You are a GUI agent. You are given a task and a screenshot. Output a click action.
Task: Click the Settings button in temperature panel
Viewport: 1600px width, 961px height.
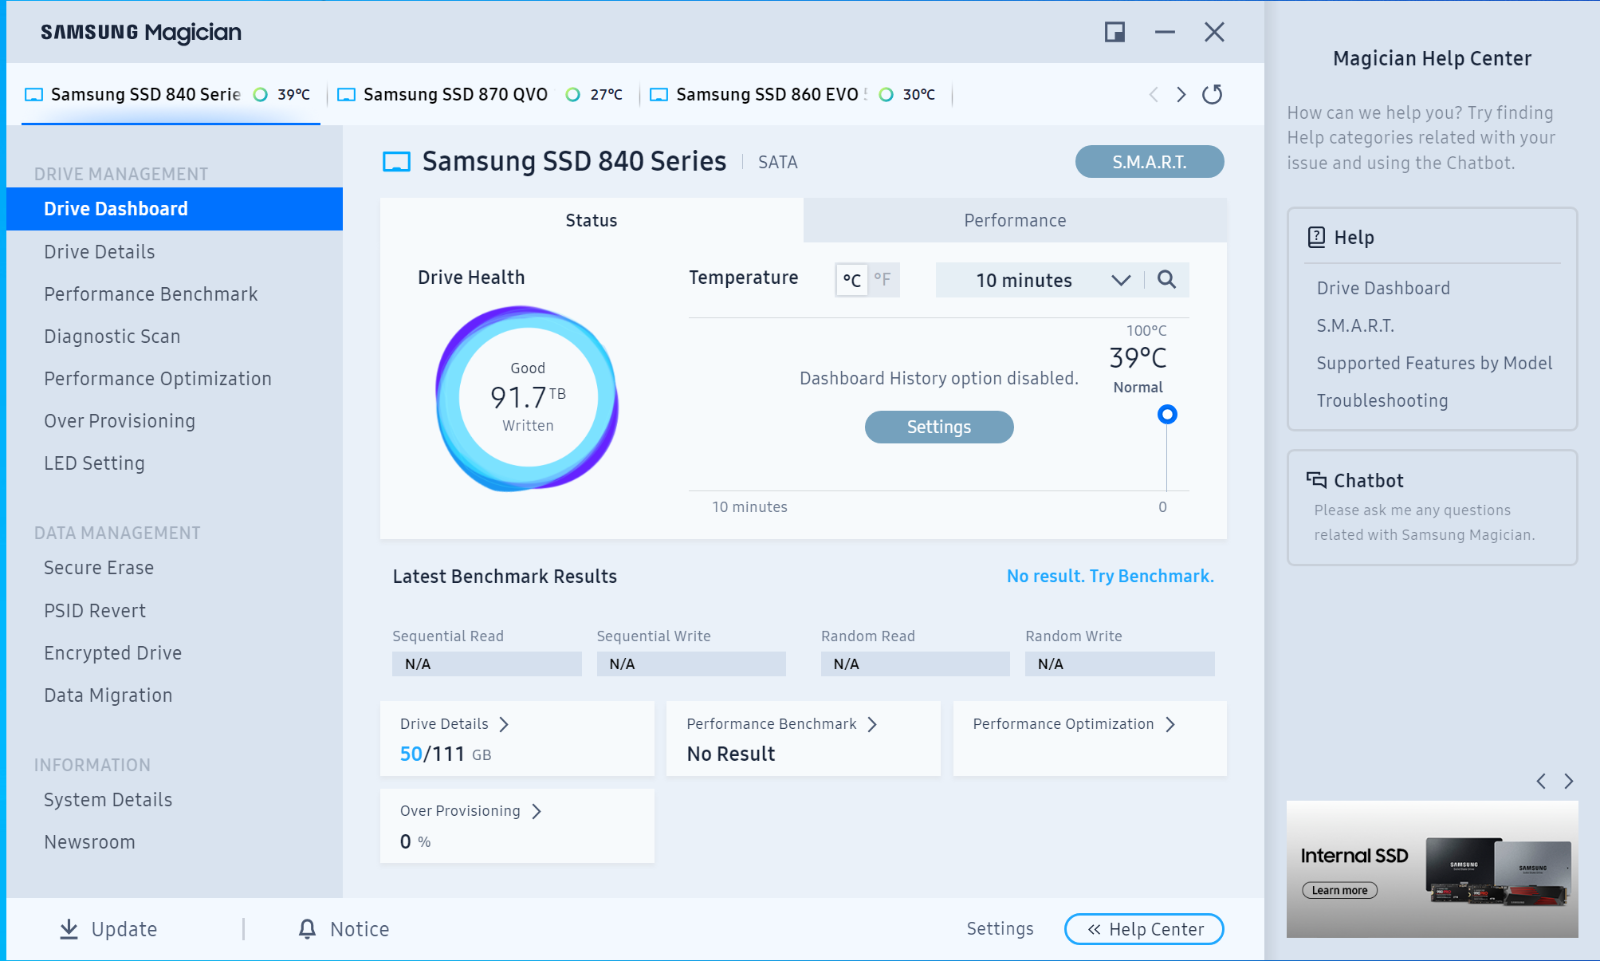pos(939,427)
